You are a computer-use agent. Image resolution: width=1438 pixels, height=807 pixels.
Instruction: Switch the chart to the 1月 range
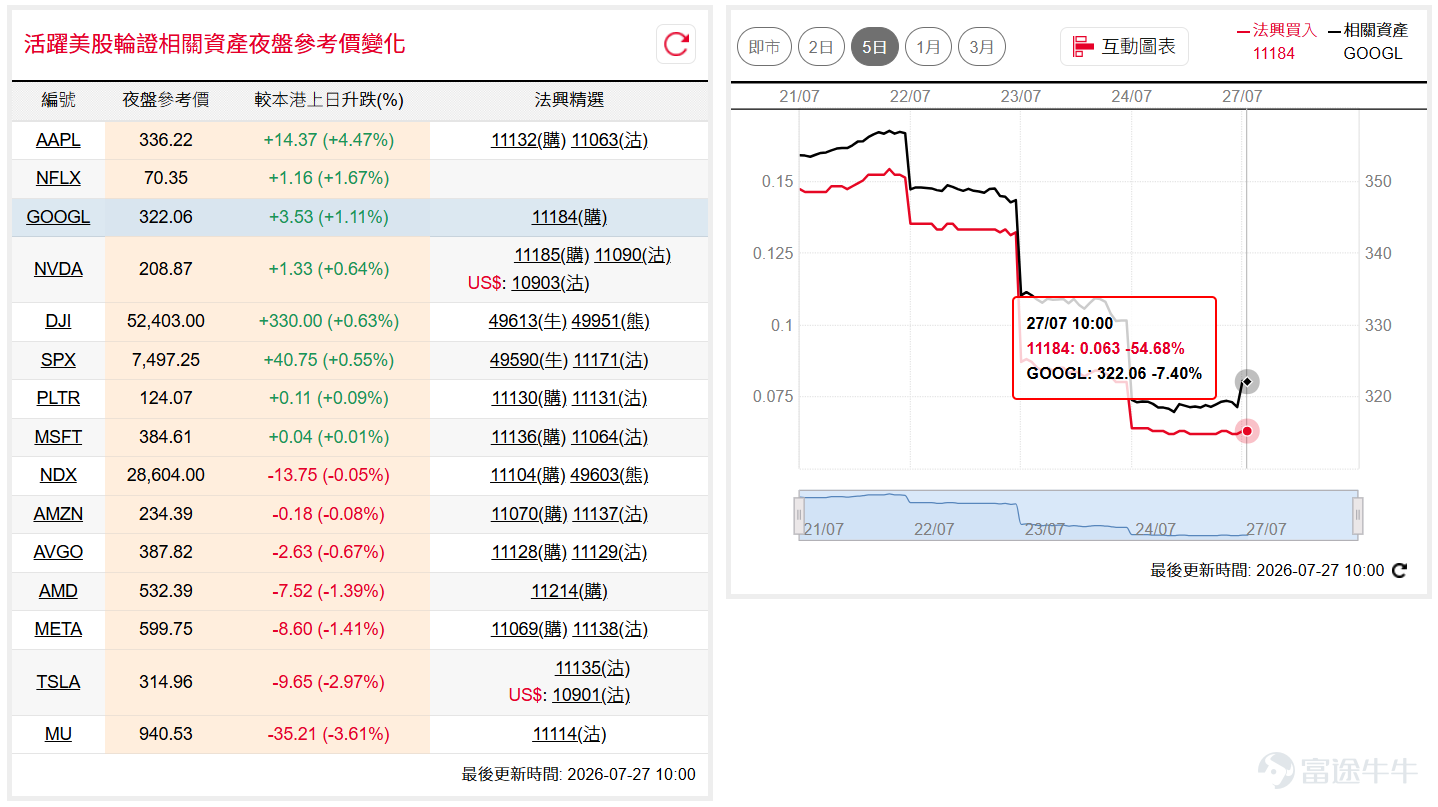point(928,47)
